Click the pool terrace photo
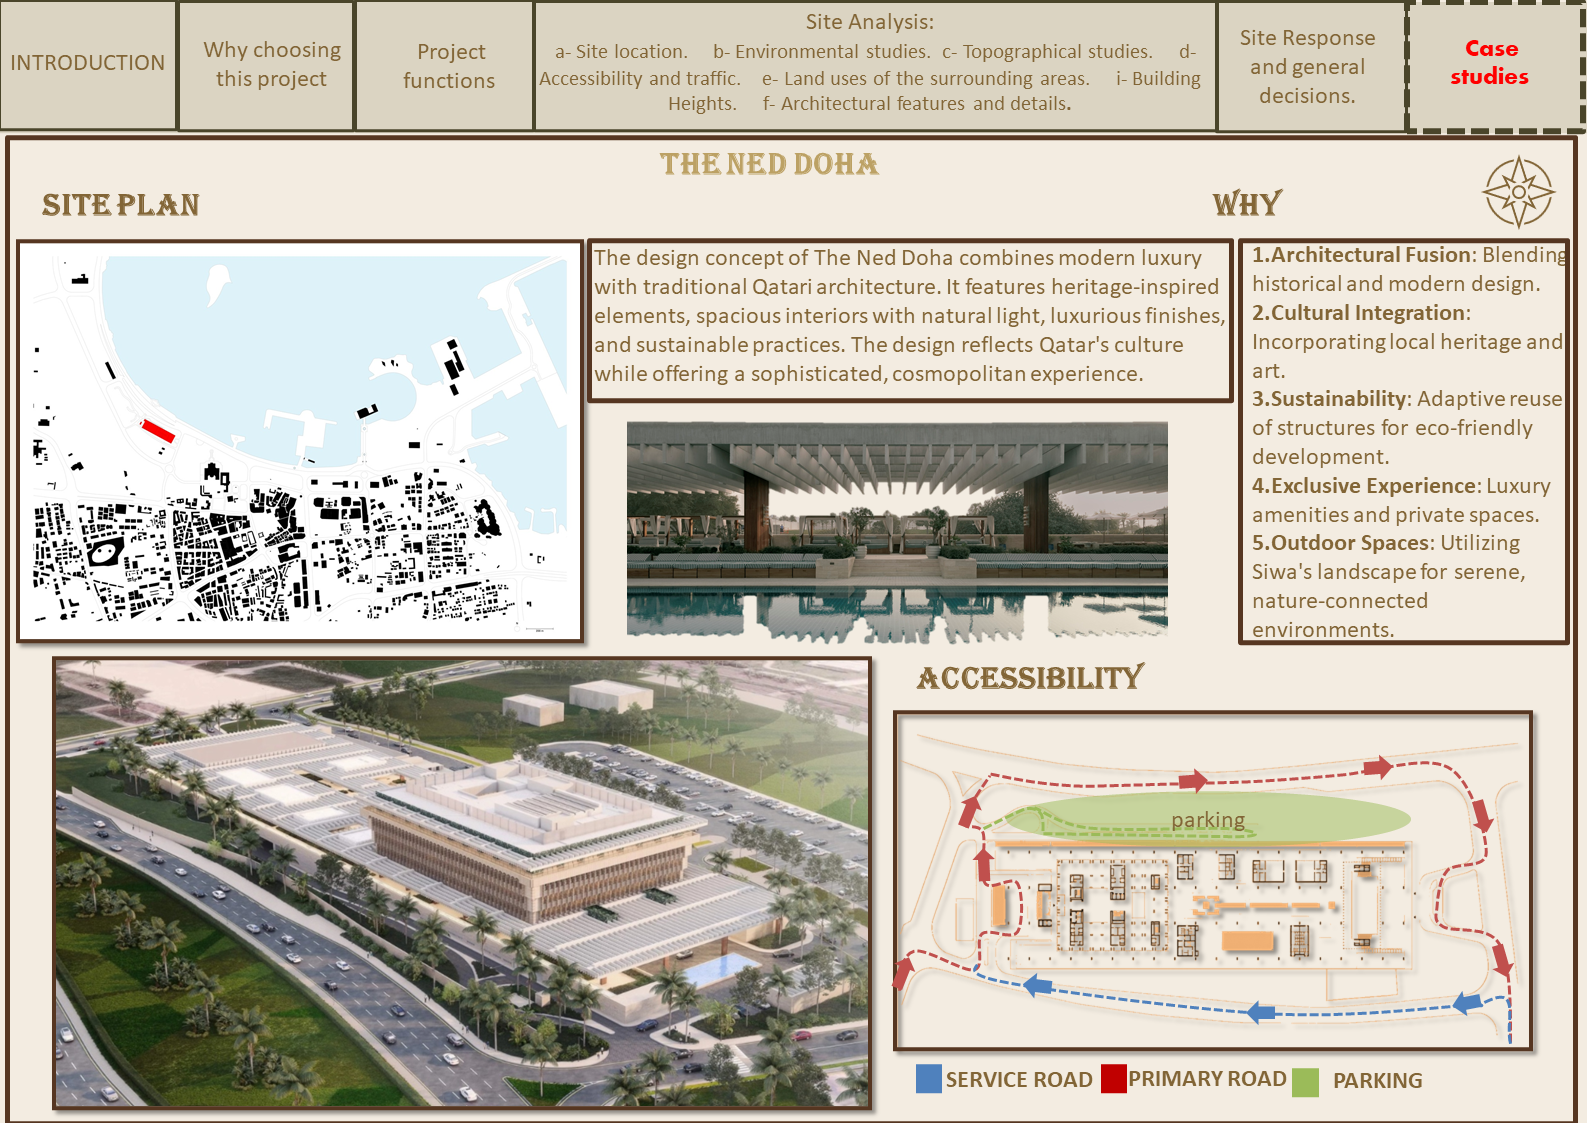 [897, 529]
